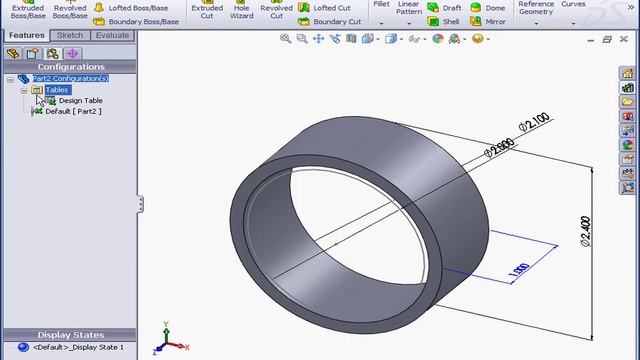The height and width of the screenshot is (360, 640).
Task: Open the Apply Scene dropdown arrow
Action: 464,40
